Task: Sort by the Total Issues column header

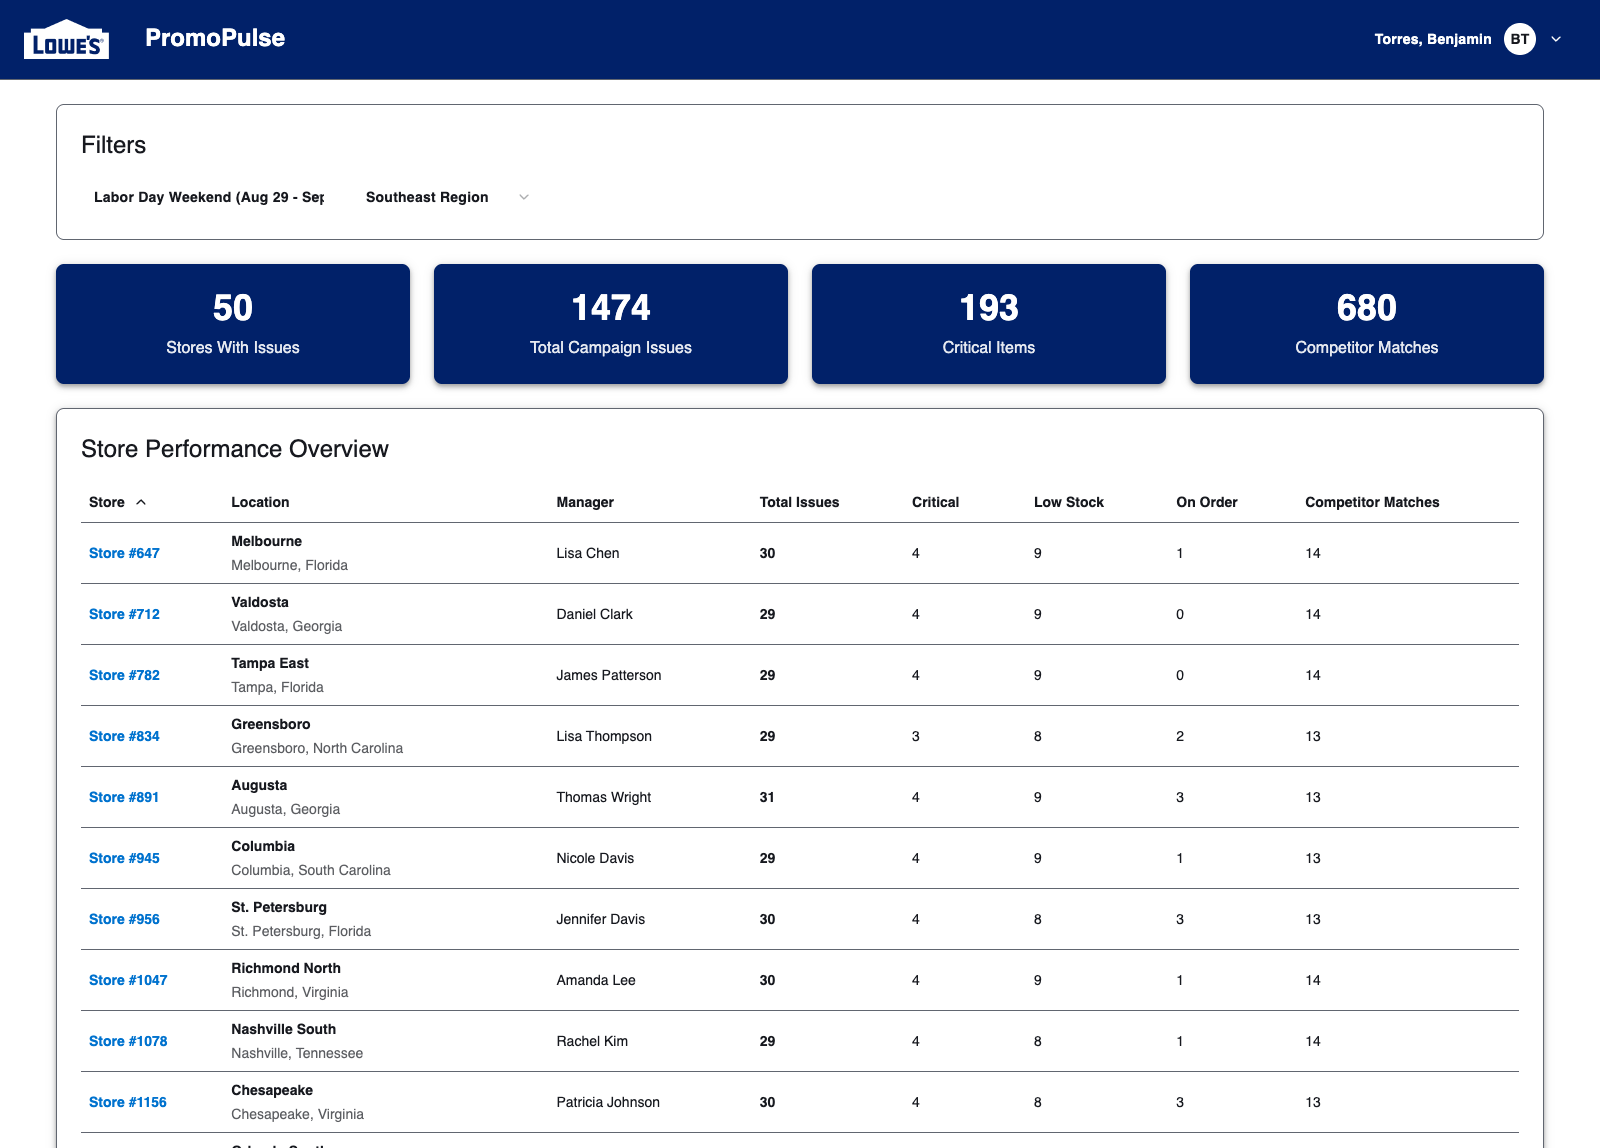Action: tap(799, 502)
